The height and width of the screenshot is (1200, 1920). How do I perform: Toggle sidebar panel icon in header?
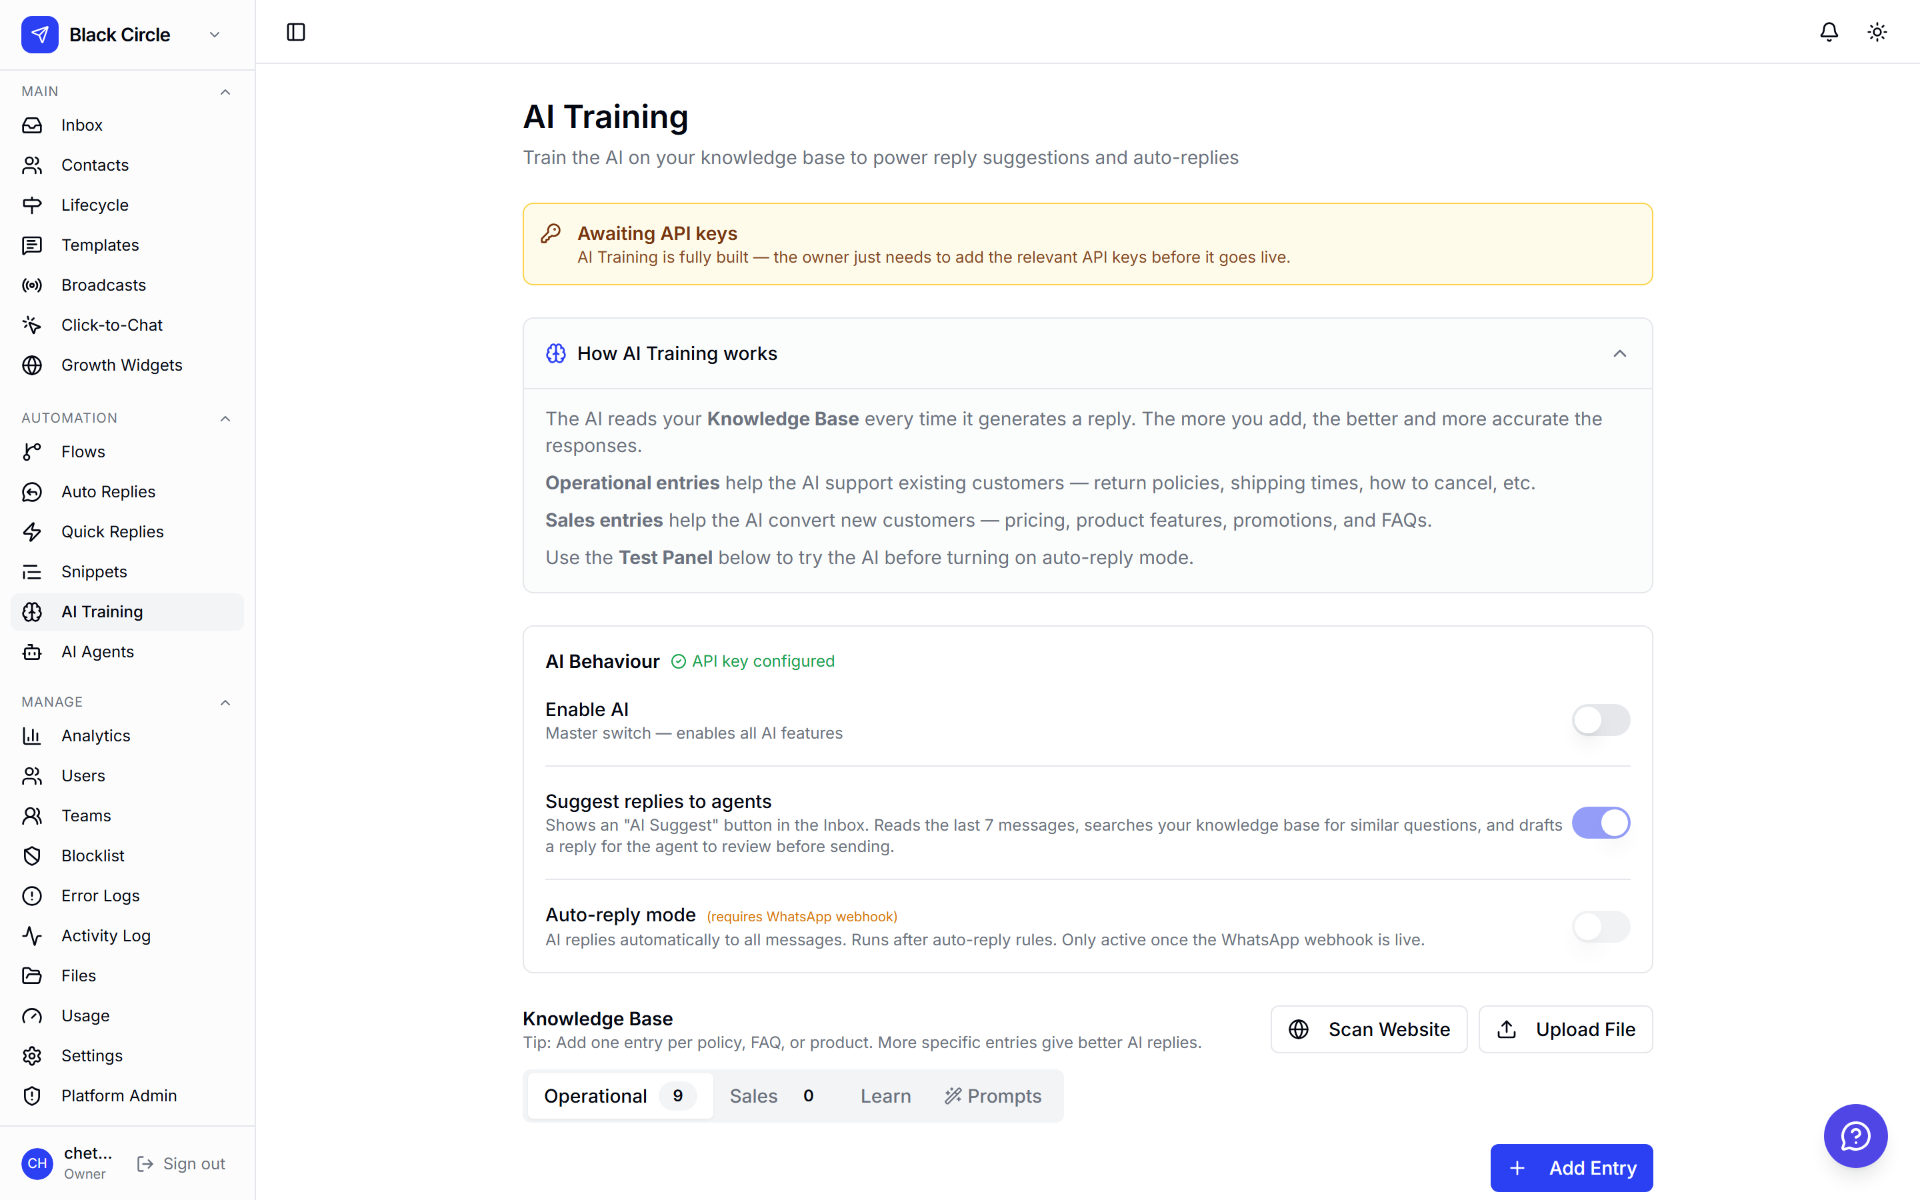click(x=296, y=32)
